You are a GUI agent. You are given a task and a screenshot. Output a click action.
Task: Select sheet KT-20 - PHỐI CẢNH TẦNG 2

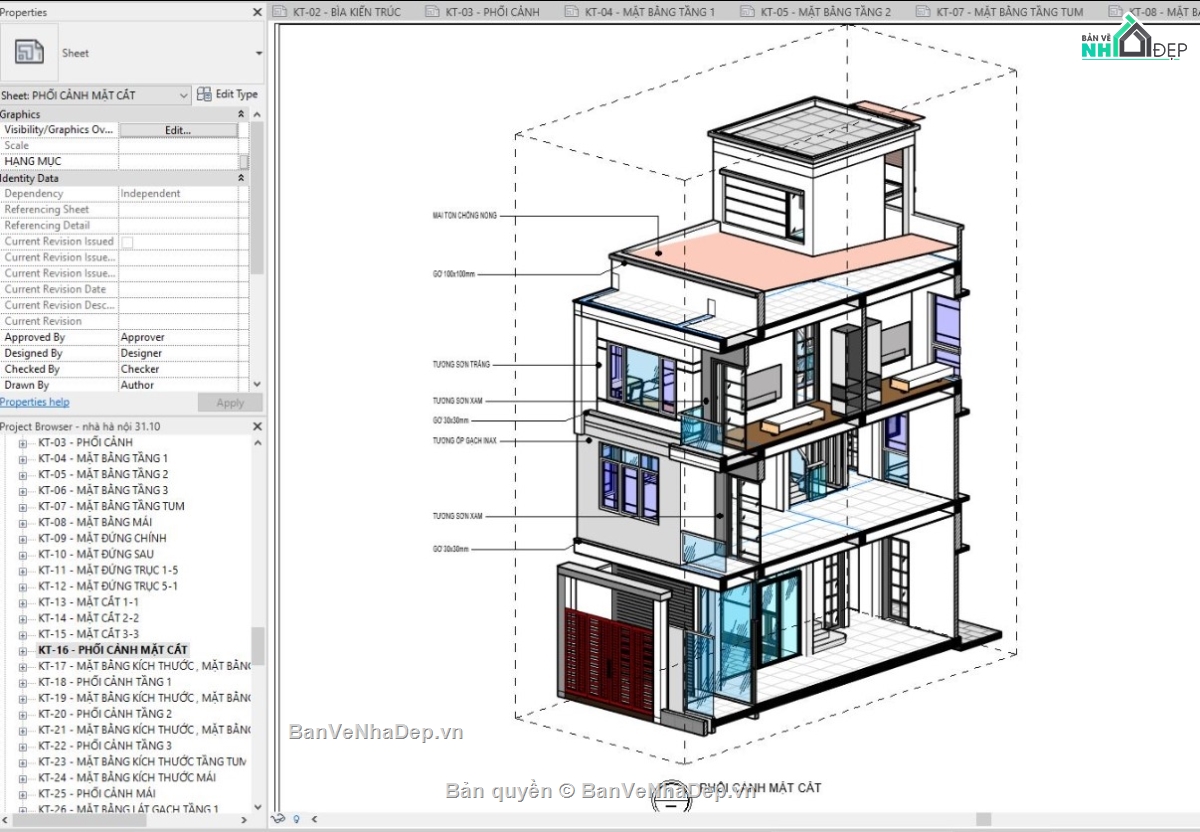[105, 714]
